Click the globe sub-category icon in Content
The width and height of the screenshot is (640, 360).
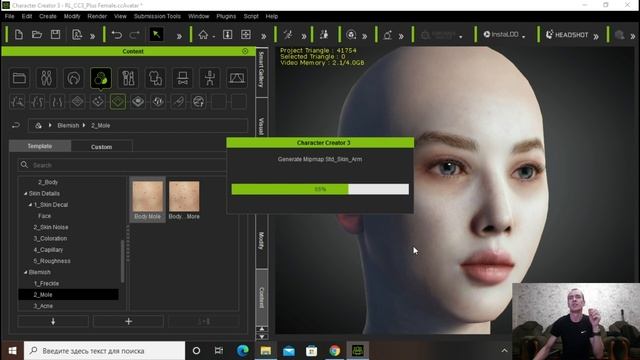click(199, 102)
